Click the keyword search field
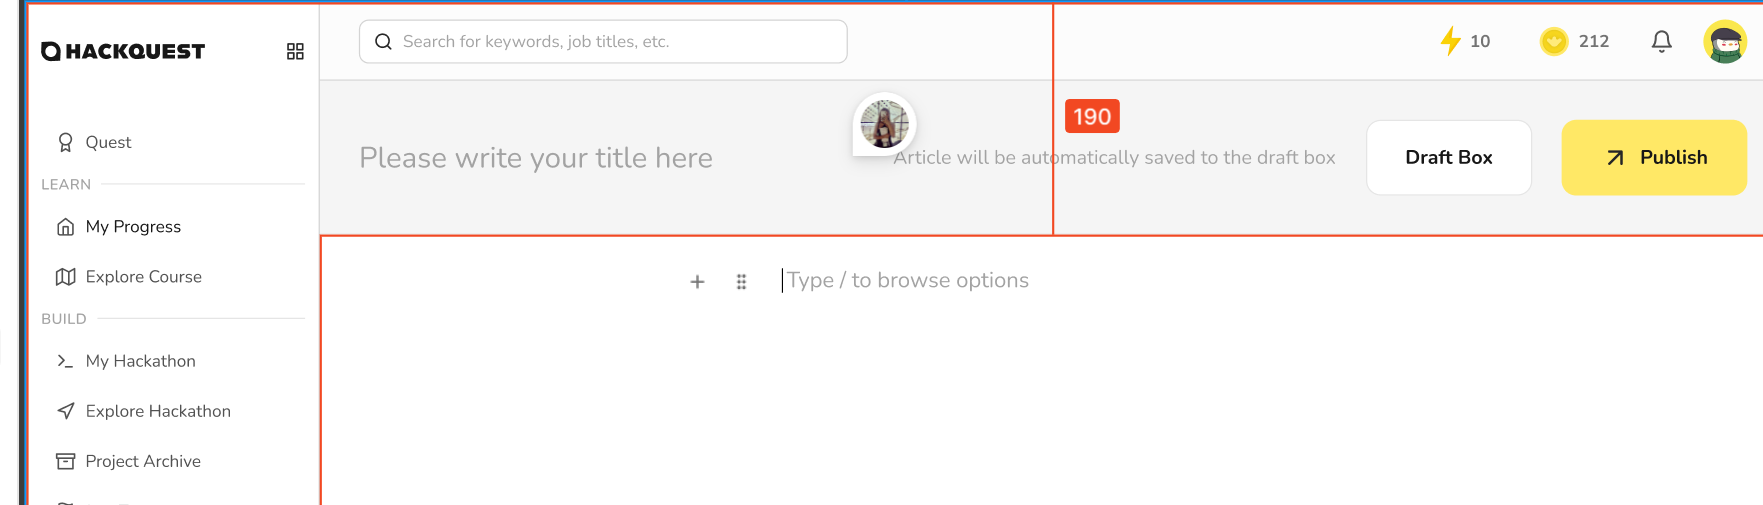The height and width of the screenshot is (505, 1763). coord(603,42)
